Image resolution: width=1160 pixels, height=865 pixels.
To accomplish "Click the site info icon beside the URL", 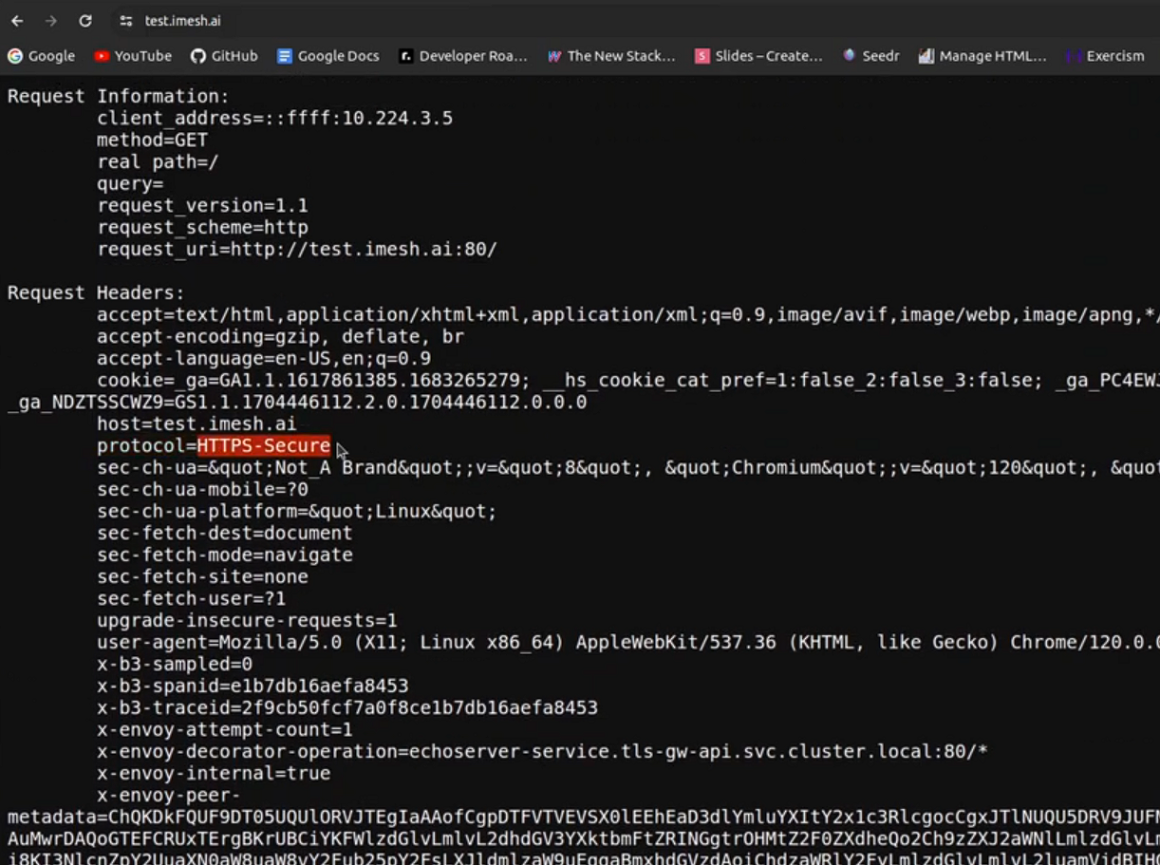I will 124,20.
